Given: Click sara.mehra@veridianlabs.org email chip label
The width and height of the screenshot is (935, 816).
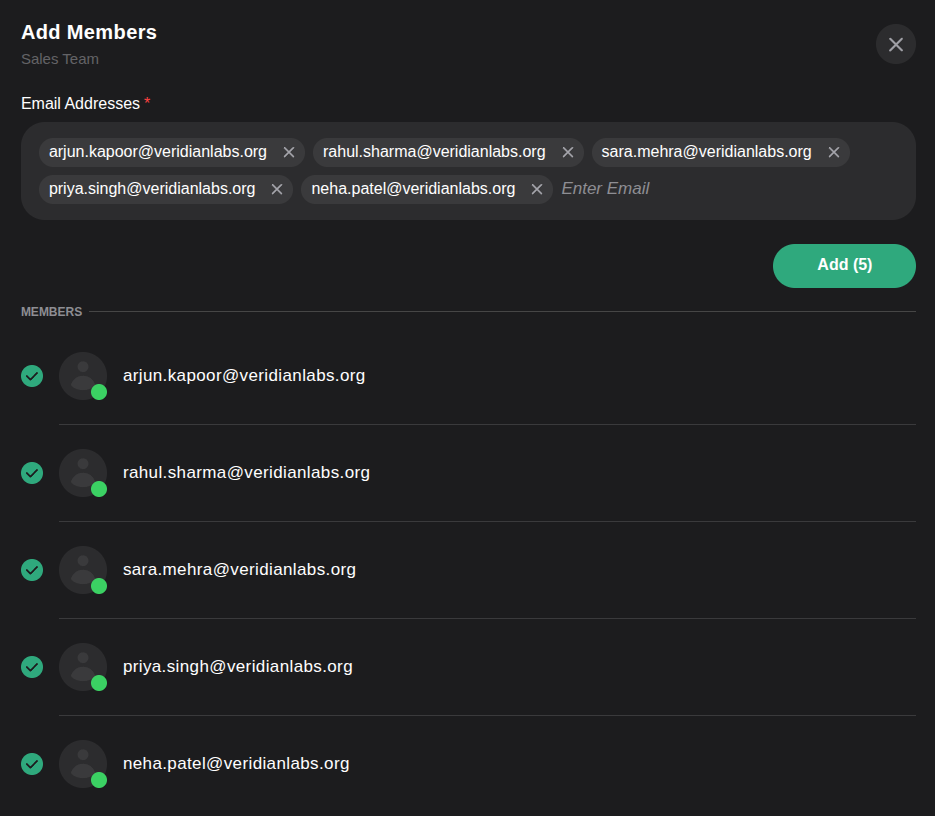Looking at the screenshot, I should pos(706,152).
